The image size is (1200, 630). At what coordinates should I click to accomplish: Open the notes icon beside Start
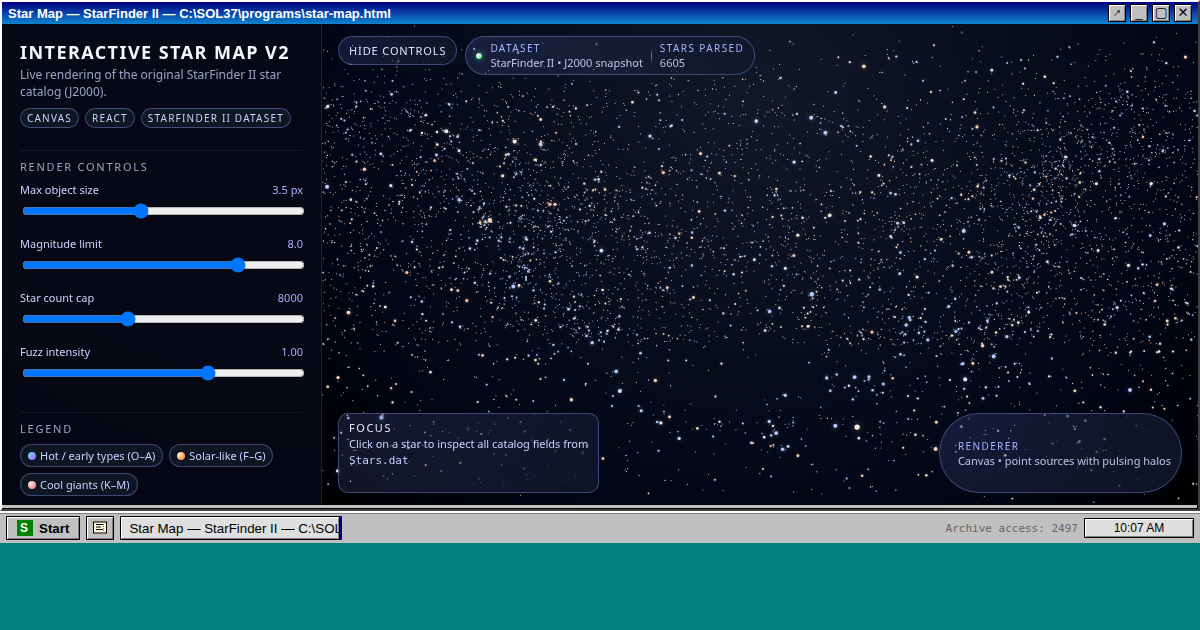100,528
